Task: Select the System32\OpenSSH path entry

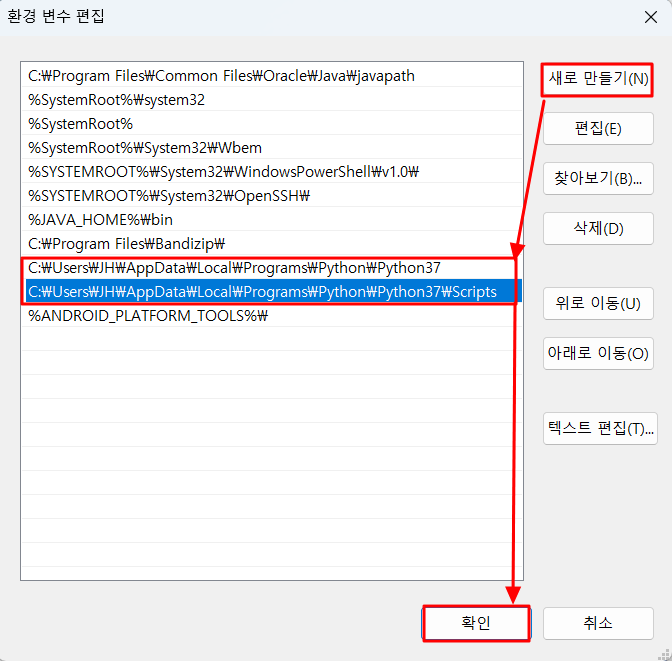Action: (x=272, y=196)
